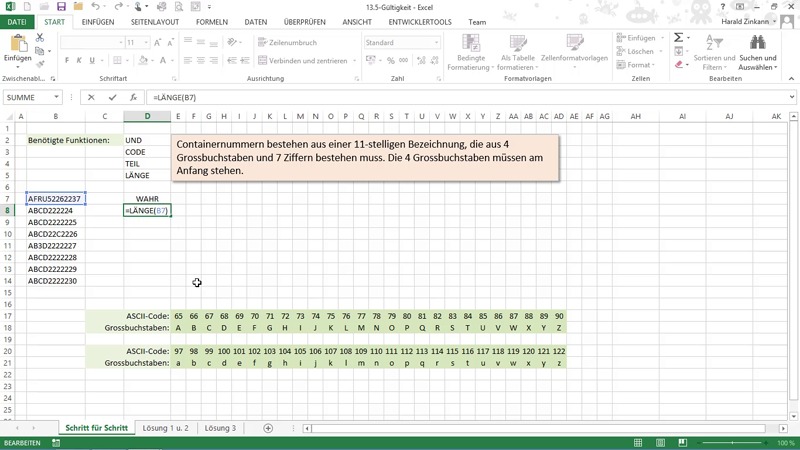The width and height of the screenshot is (800, 450).
Task: Toggle Zeilenumbruch text wrapping
Action: (287, 42)
